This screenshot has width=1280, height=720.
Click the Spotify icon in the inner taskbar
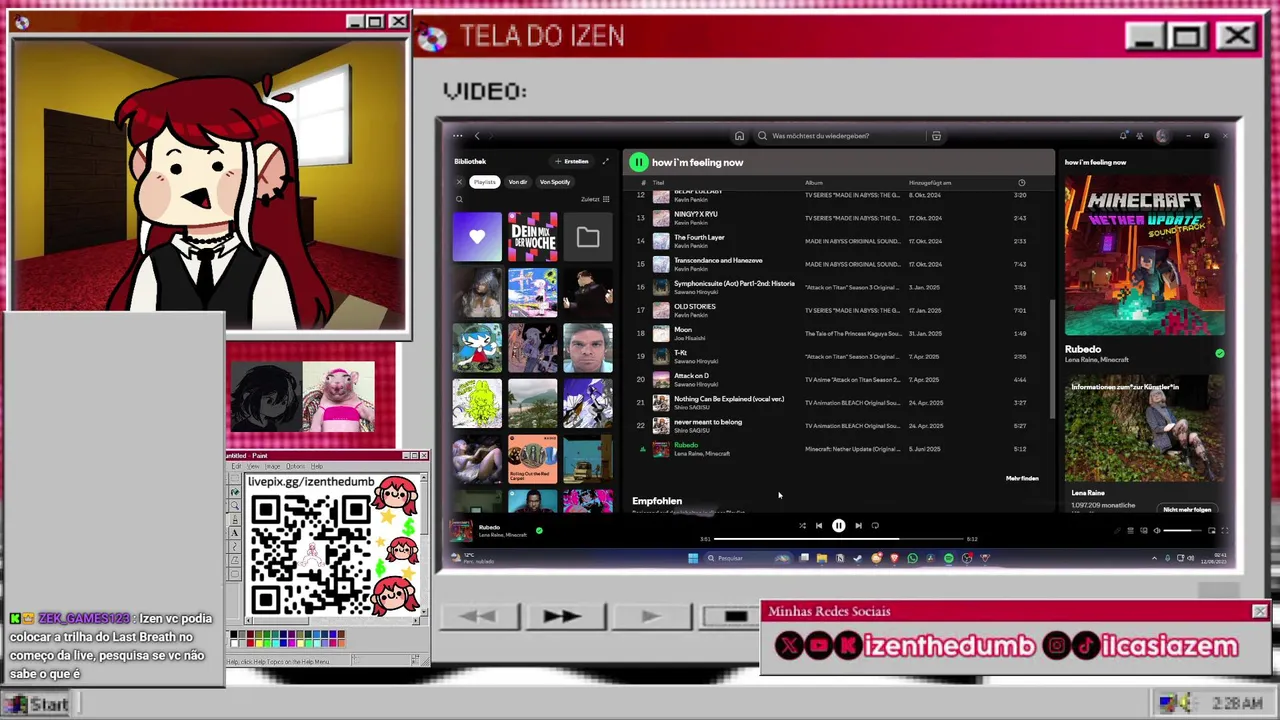[x=949, y=558]
